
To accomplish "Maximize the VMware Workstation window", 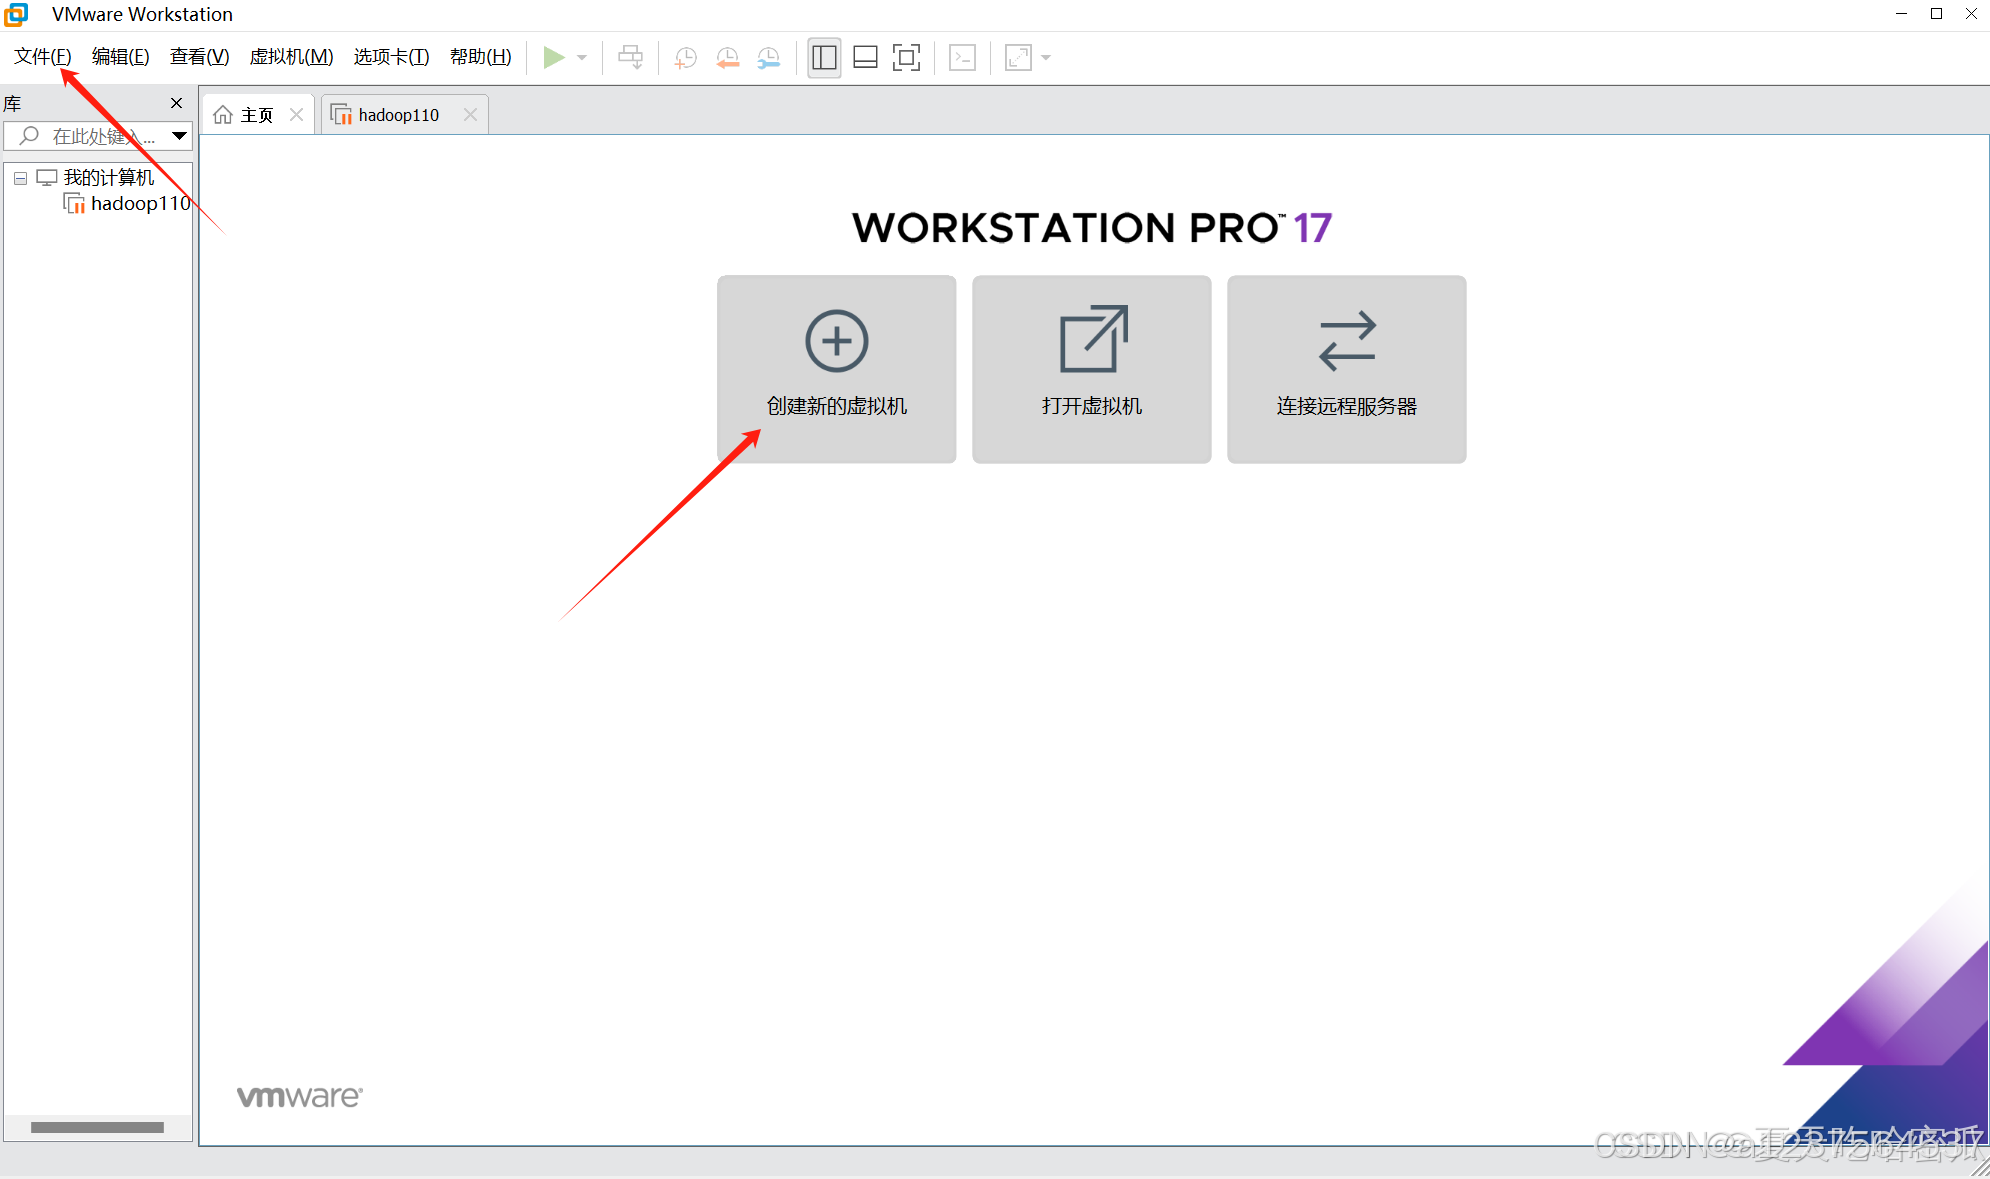I will 1936,14.
